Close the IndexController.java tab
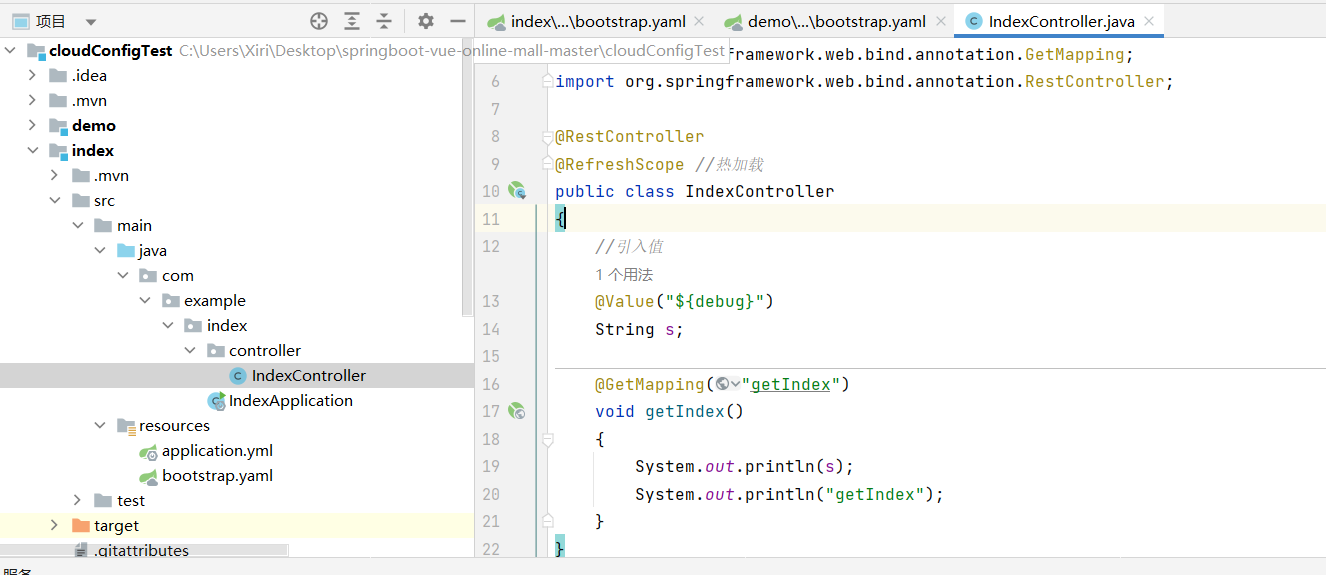Viewport: 1326px width, 575px height. pos(1149,21)
